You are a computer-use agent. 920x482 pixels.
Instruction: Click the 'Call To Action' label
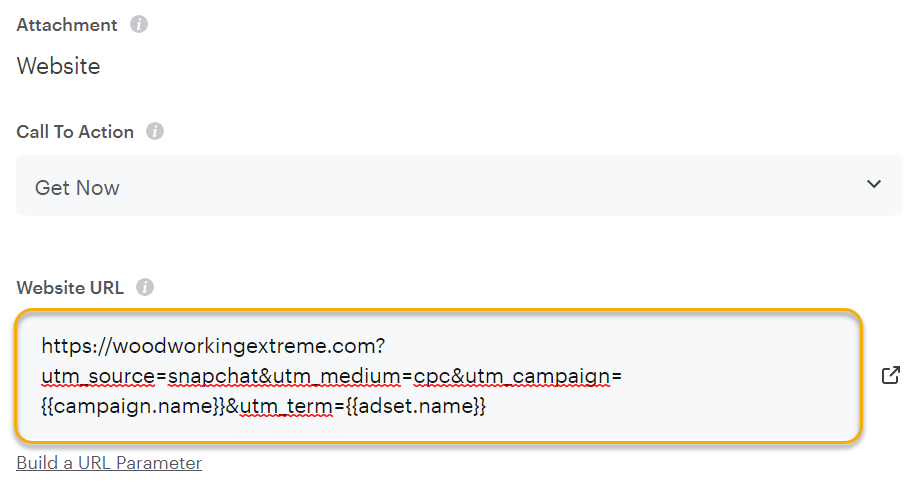pyautogui.click(x=75, y=132)
